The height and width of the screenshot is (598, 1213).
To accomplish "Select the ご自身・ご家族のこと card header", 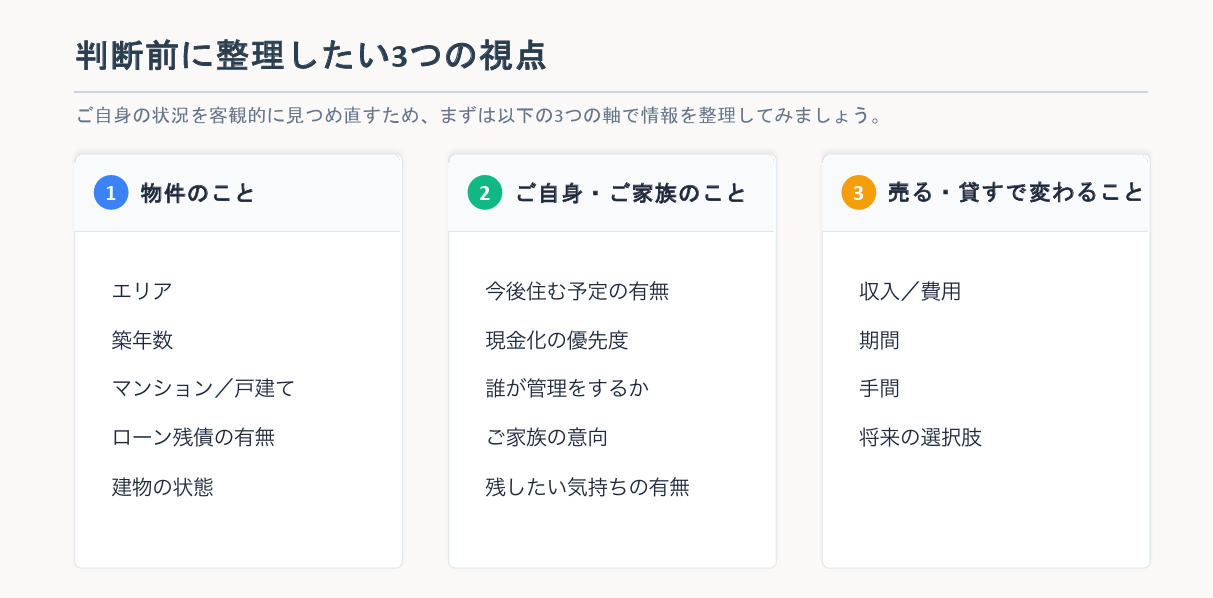I will coord(612,193).
